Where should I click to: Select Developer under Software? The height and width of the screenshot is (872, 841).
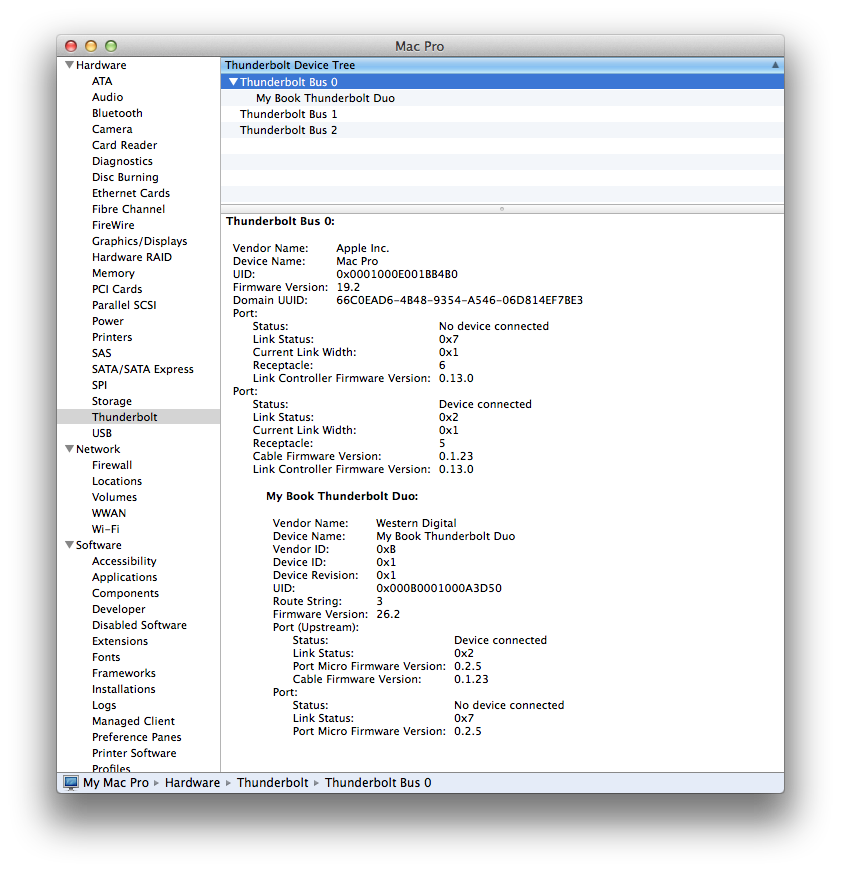[x=118, y=610]
